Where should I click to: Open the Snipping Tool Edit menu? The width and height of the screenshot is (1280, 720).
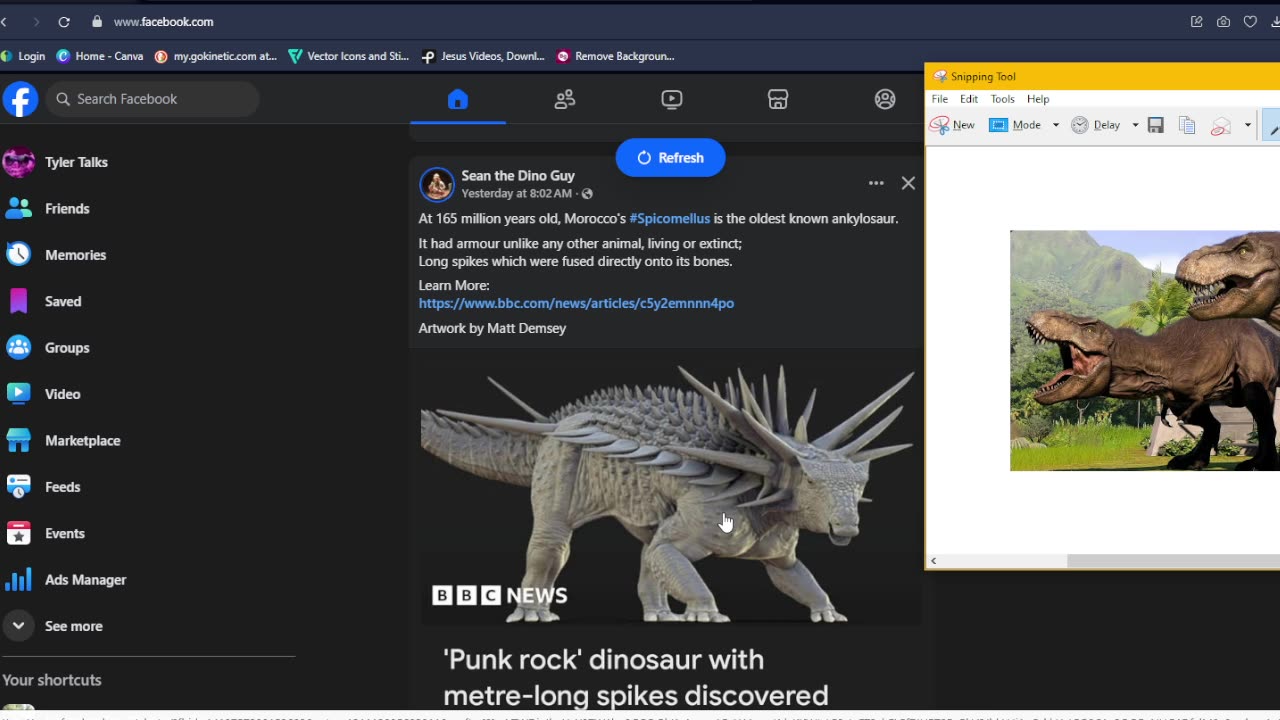pyautogui.click(x=969, y=99)
